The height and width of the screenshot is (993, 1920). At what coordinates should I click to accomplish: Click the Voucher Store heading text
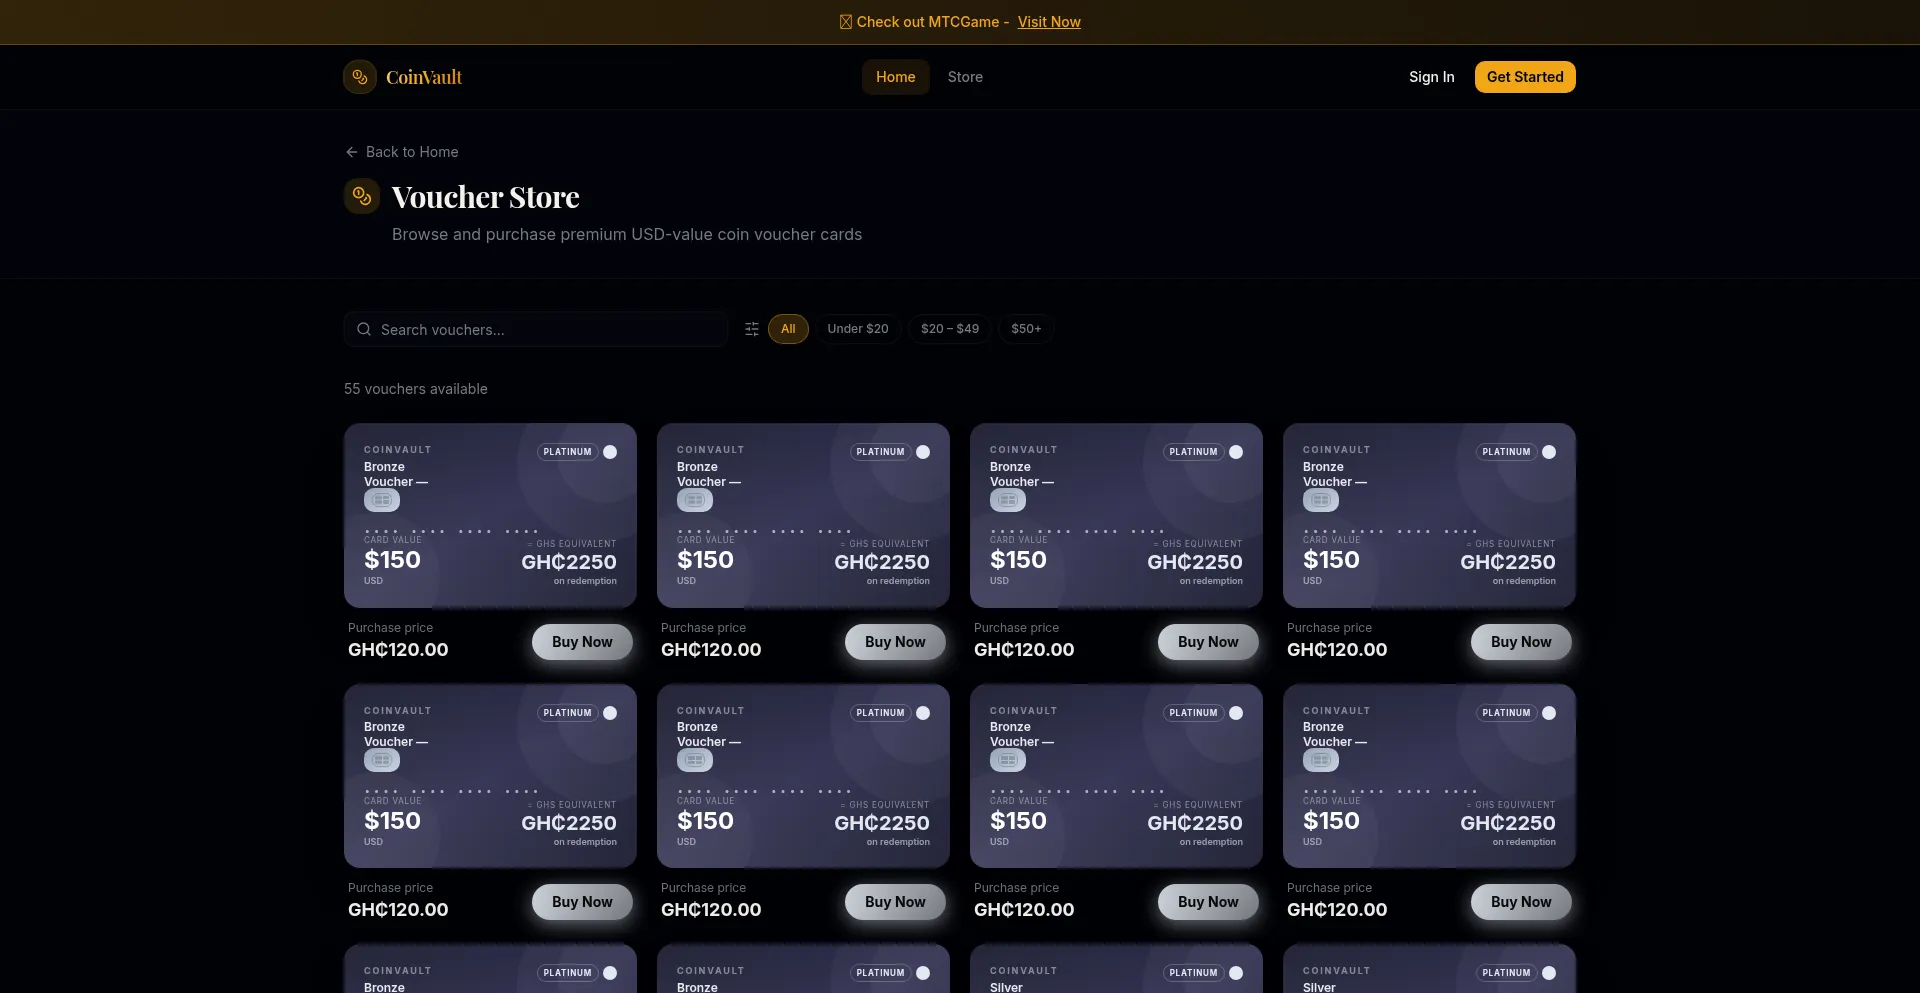pyautogui.click(x=486, y=197)
